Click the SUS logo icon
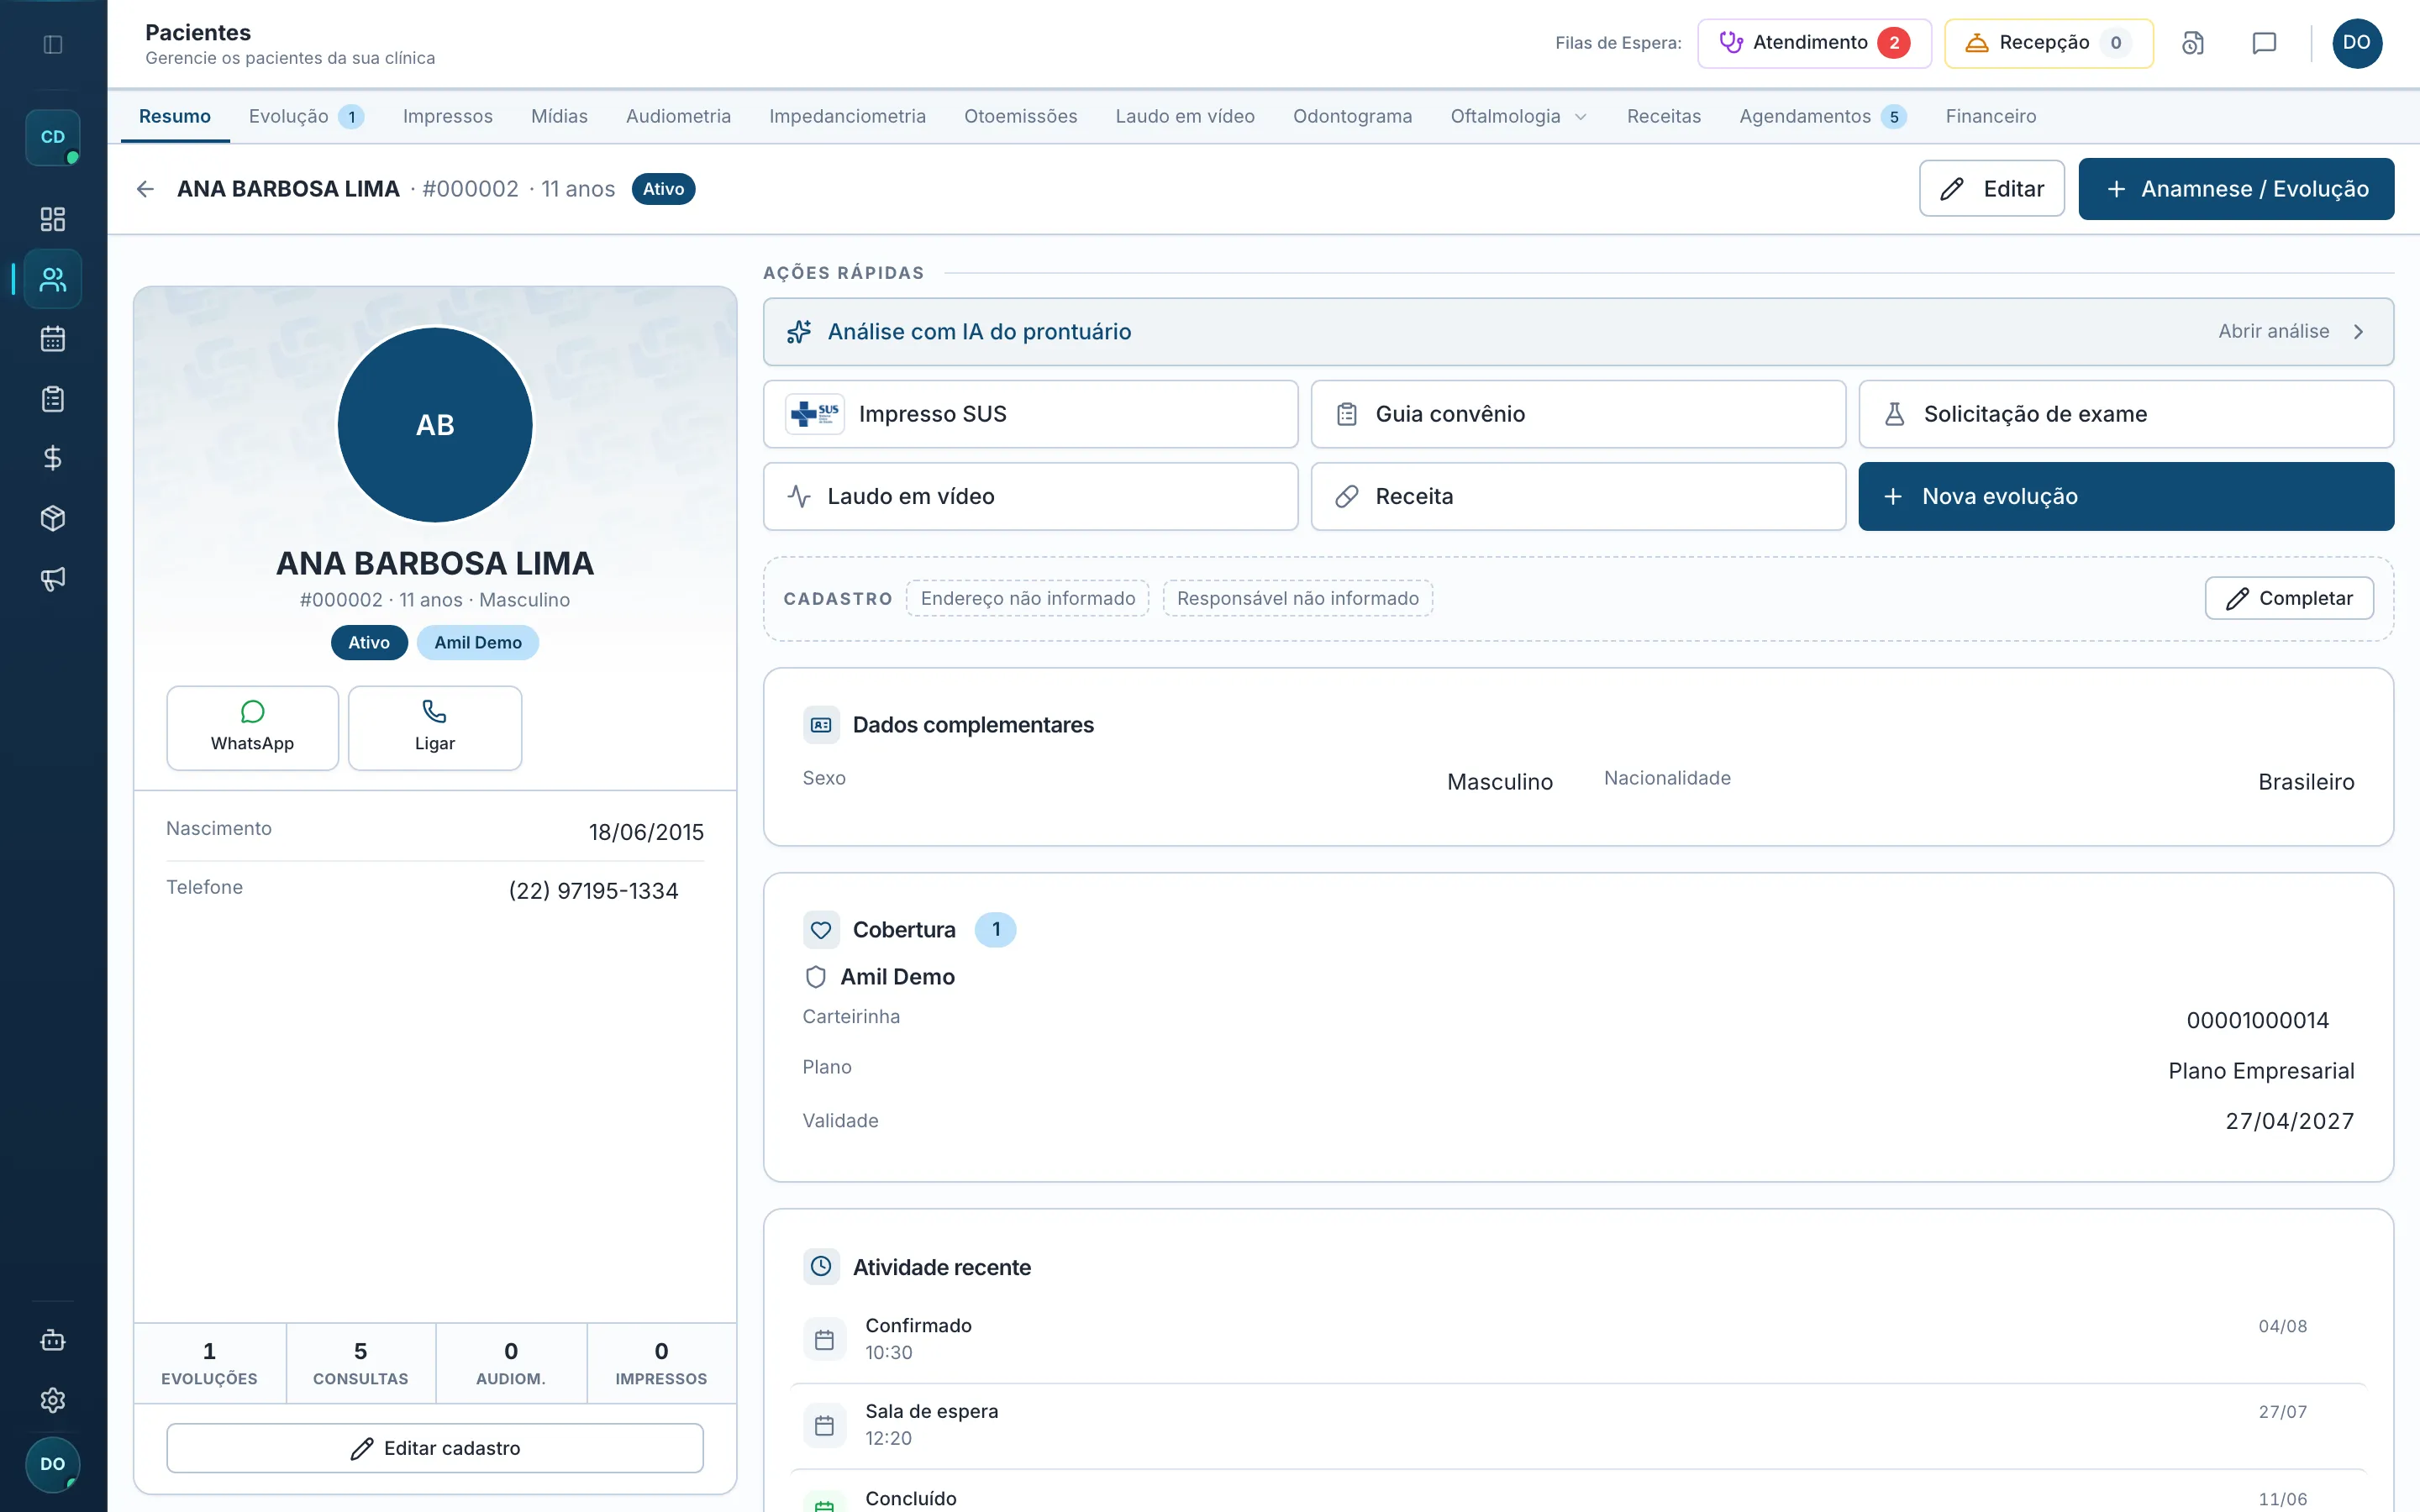The image size is (2420, 1512). (815, 414)
